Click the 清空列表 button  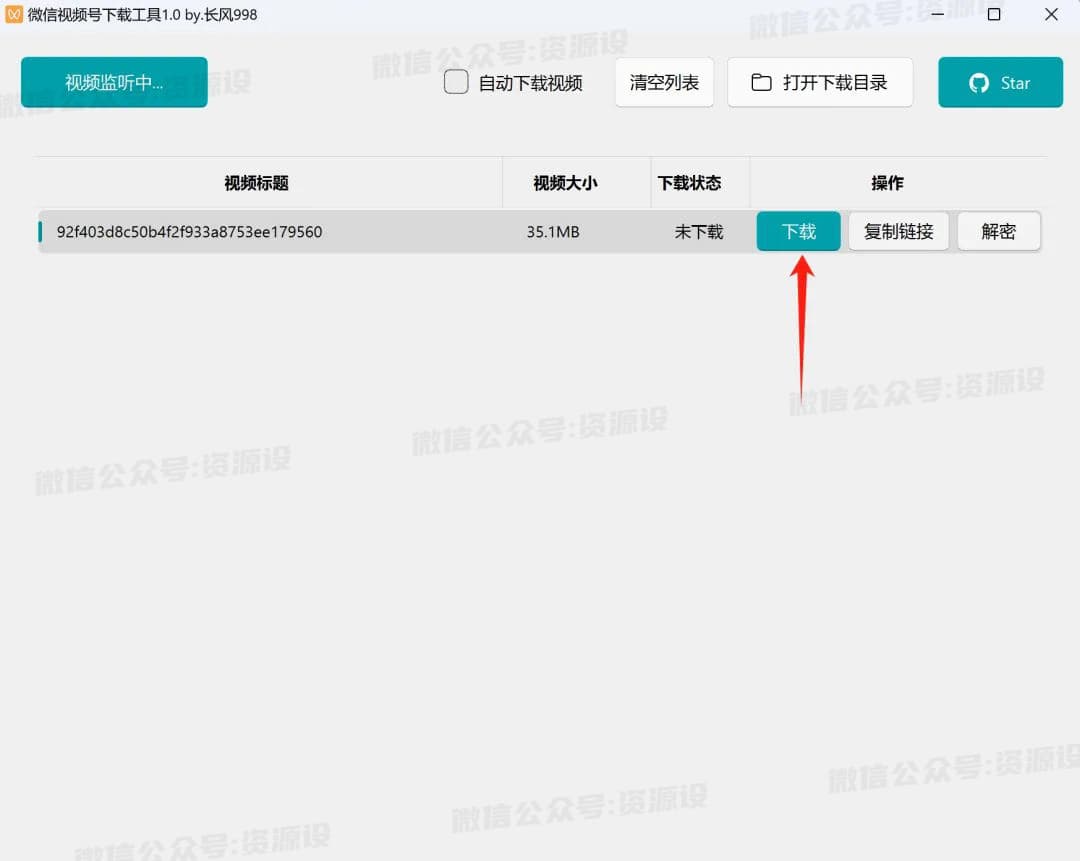pyautogui.click(x=664, y=82)
